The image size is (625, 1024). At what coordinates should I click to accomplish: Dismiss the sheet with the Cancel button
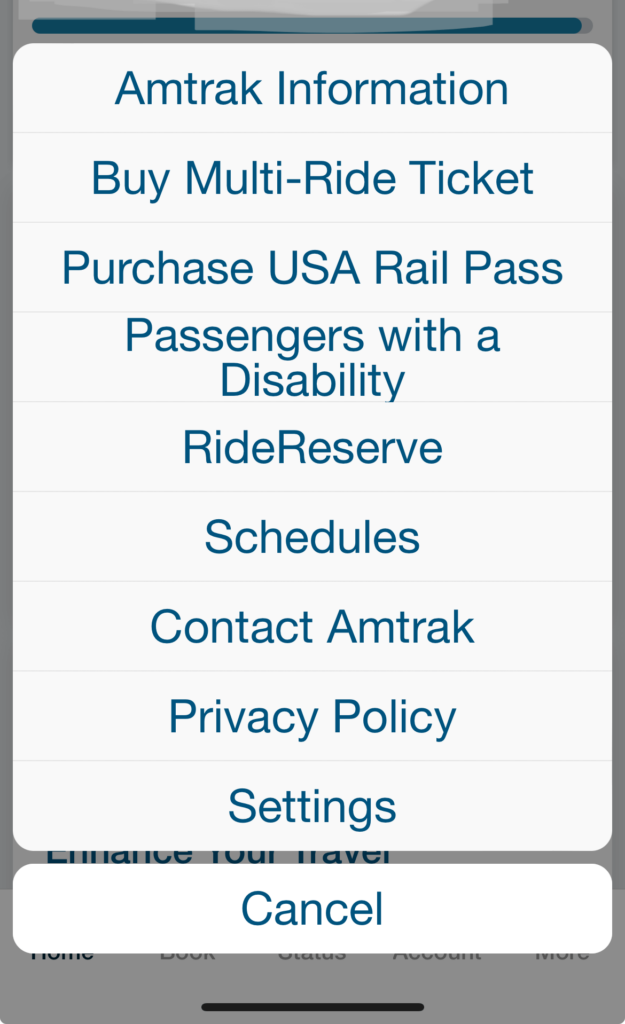(312, 908)
